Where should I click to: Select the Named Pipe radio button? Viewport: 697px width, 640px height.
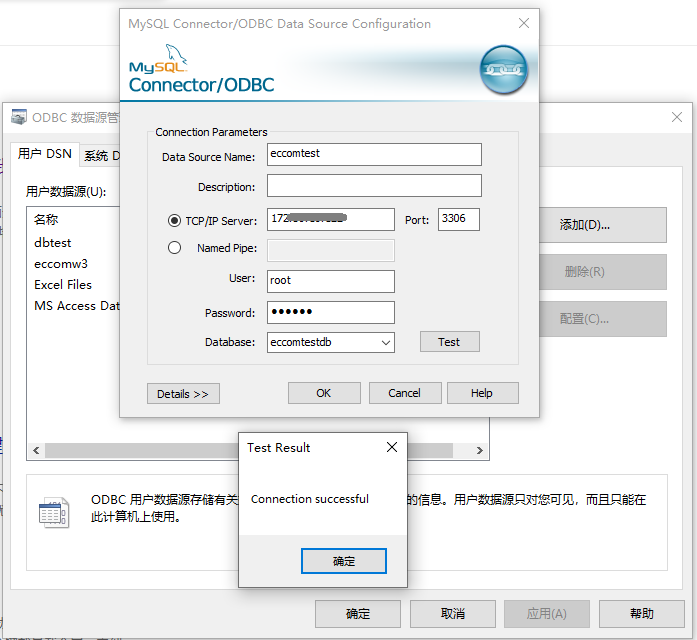(x=174, y=248)
